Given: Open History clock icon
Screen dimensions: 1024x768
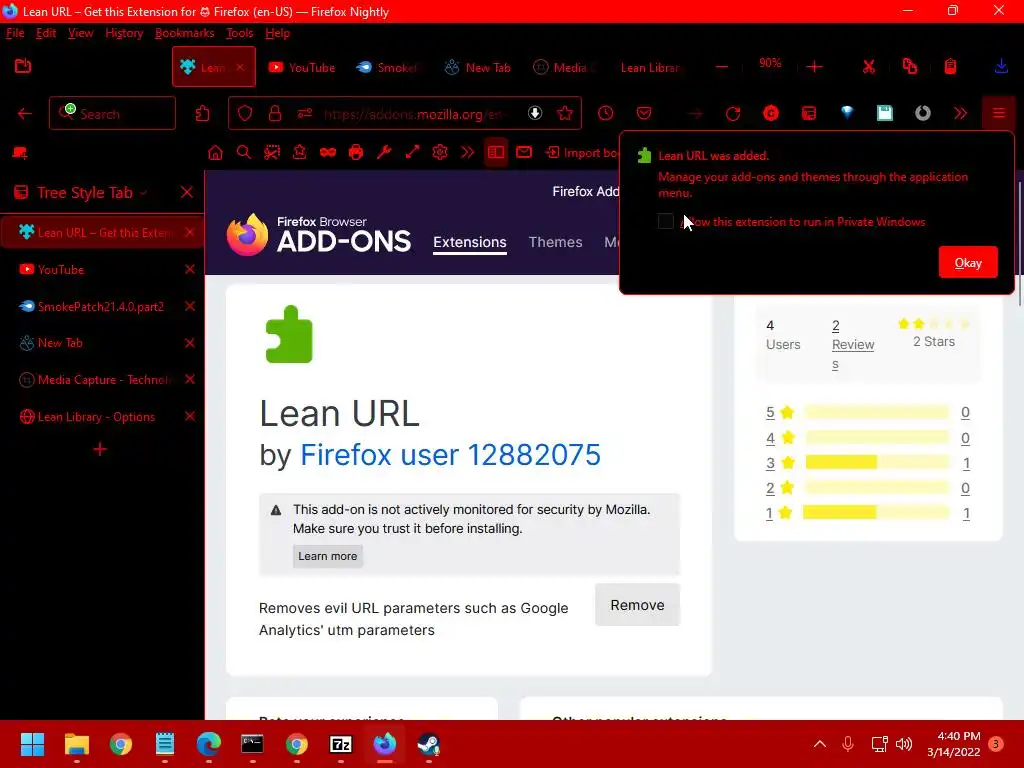Looking at the screenshot, I should 605,114.
